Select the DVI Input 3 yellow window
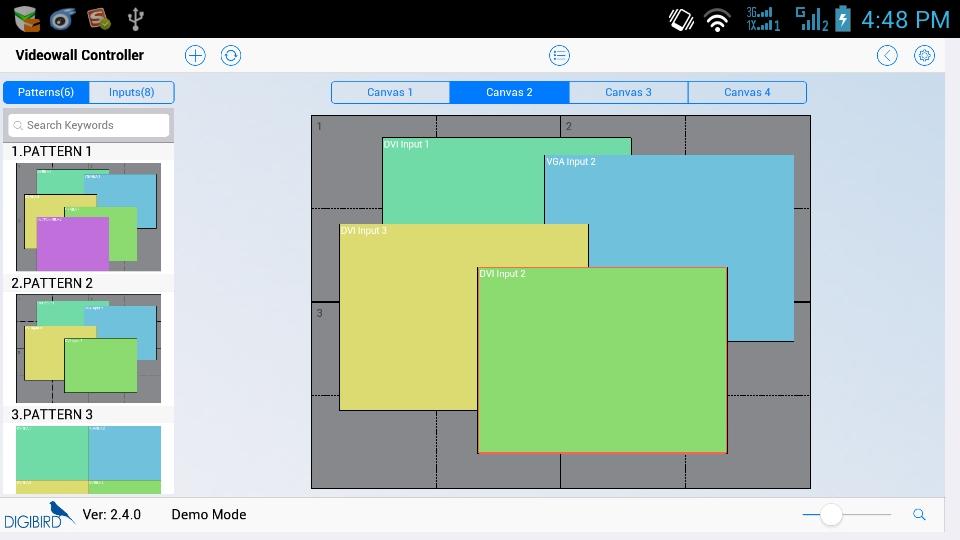Screen dimensions: 960x540 click(x=407, y=318)
